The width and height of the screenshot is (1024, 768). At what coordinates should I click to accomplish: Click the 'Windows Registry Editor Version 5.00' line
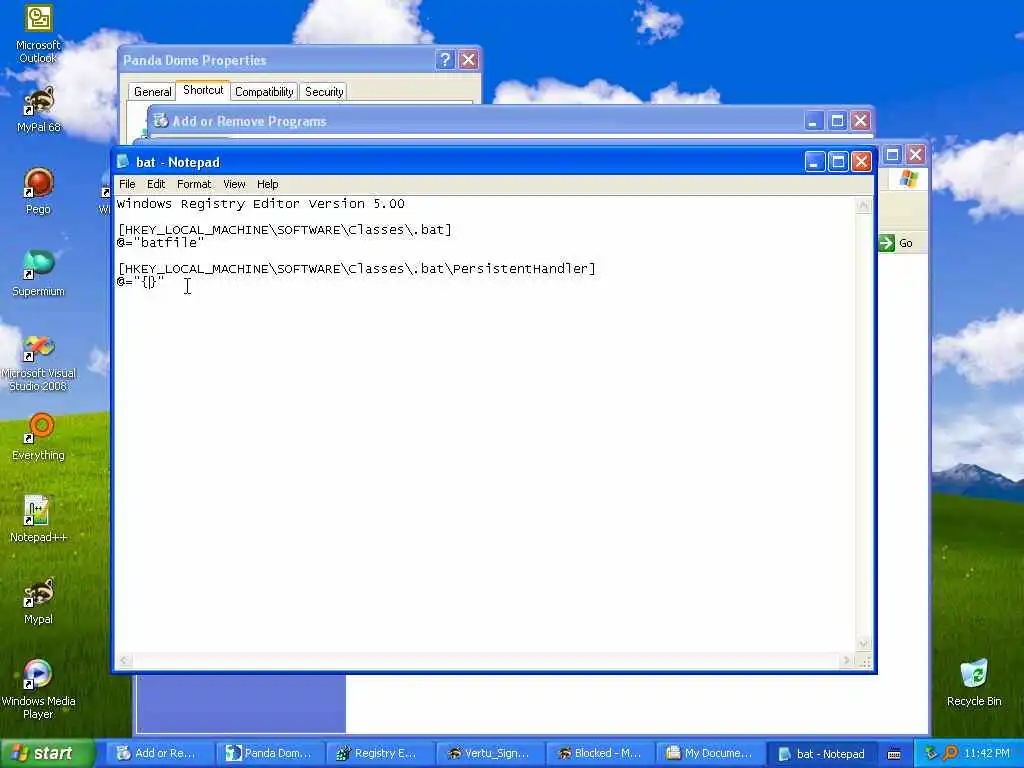(261, 204)
